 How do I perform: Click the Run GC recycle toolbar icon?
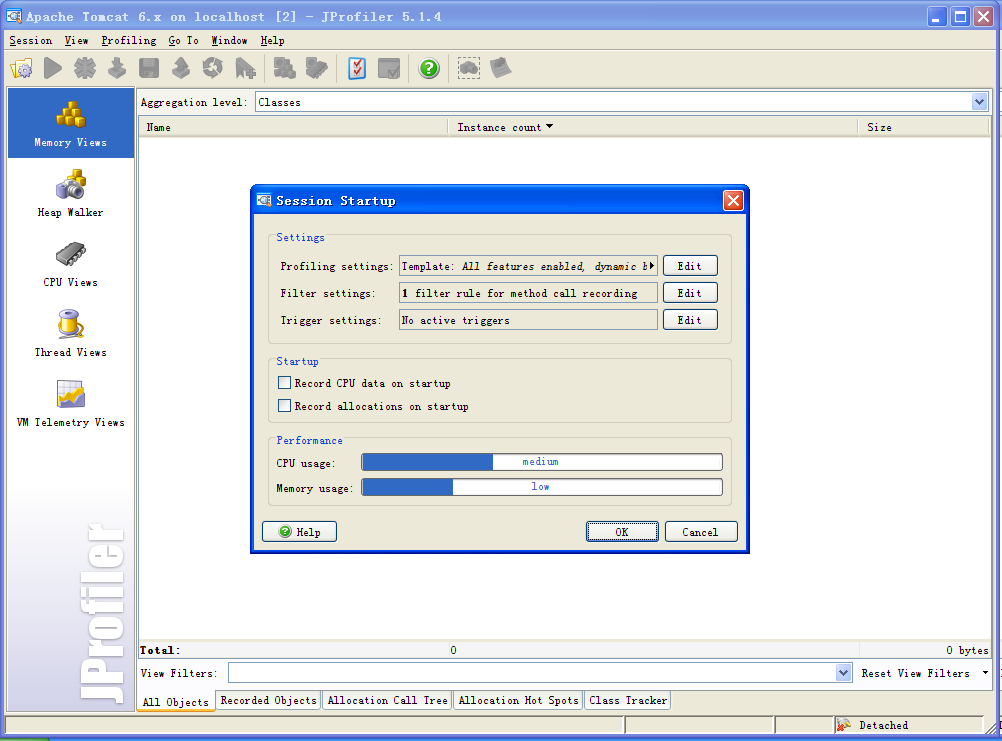click(x=213, y=68)
